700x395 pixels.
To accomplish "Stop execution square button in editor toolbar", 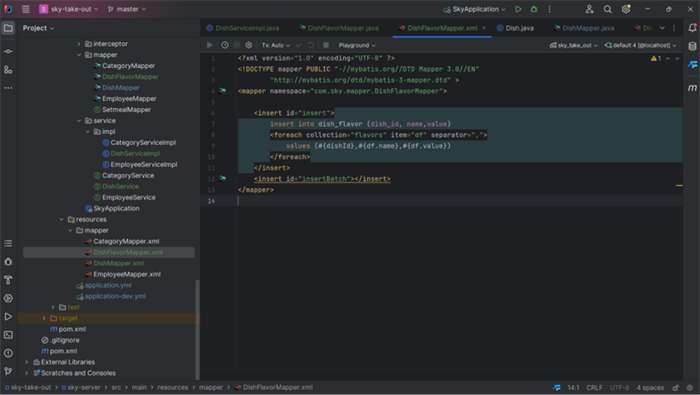I will coord(326,45).
